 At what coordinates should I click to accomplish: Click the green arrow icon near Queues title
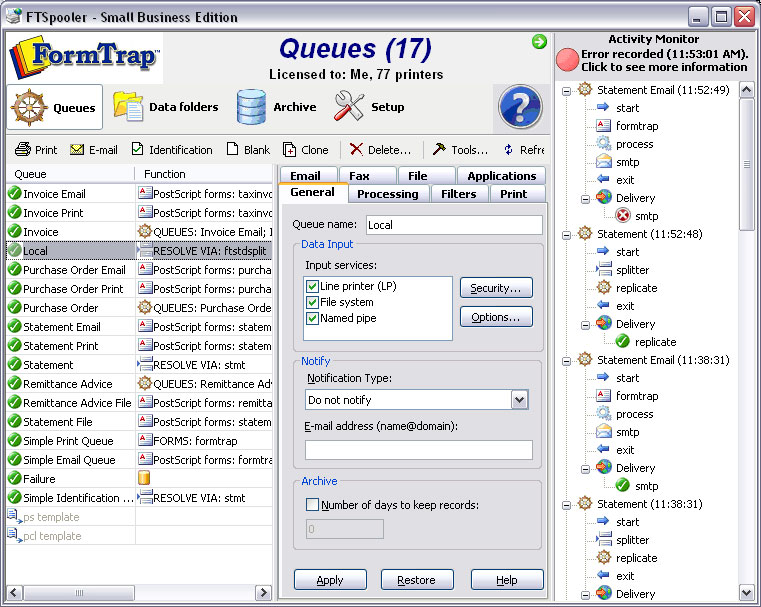click(x=539, y=42)
